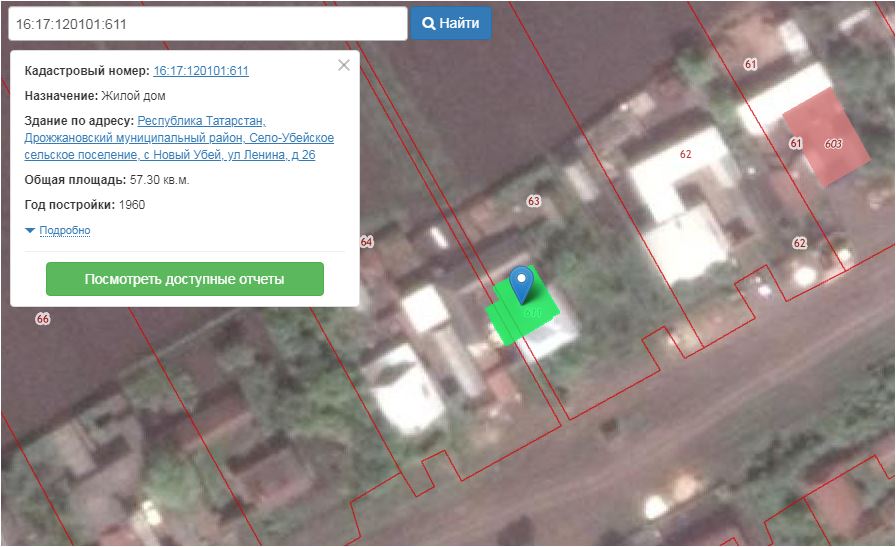896x547 pixels.
Task: Click label 61 beside red building 603
Action: point(796,144)
